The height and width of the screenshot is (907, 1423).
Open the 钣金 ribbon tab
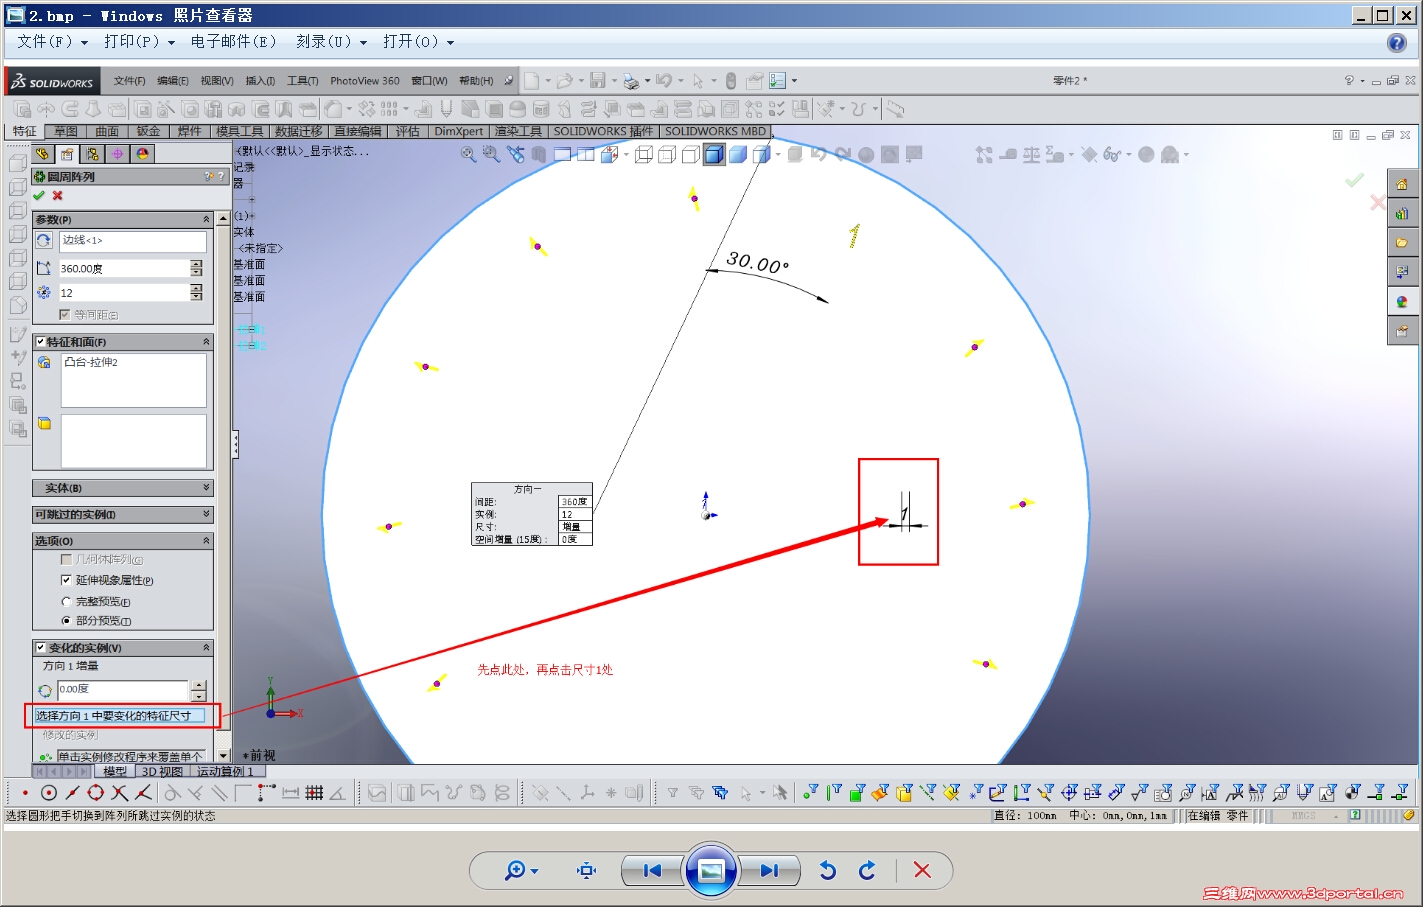(148, 132)
